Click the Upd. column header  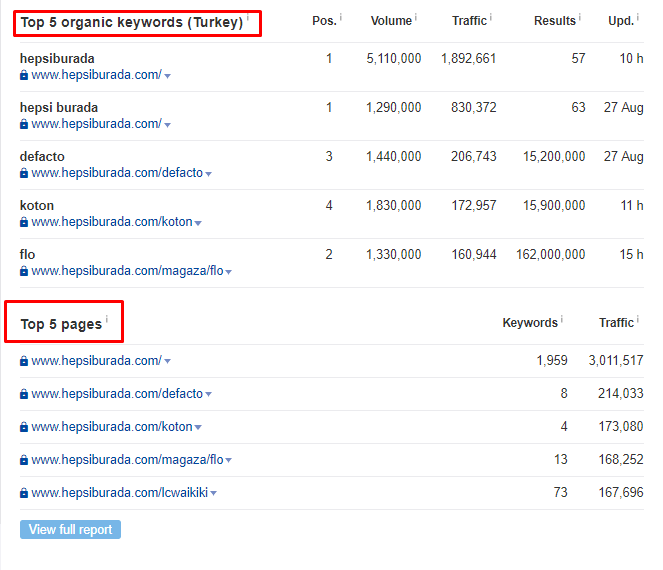tap(621, 21)
